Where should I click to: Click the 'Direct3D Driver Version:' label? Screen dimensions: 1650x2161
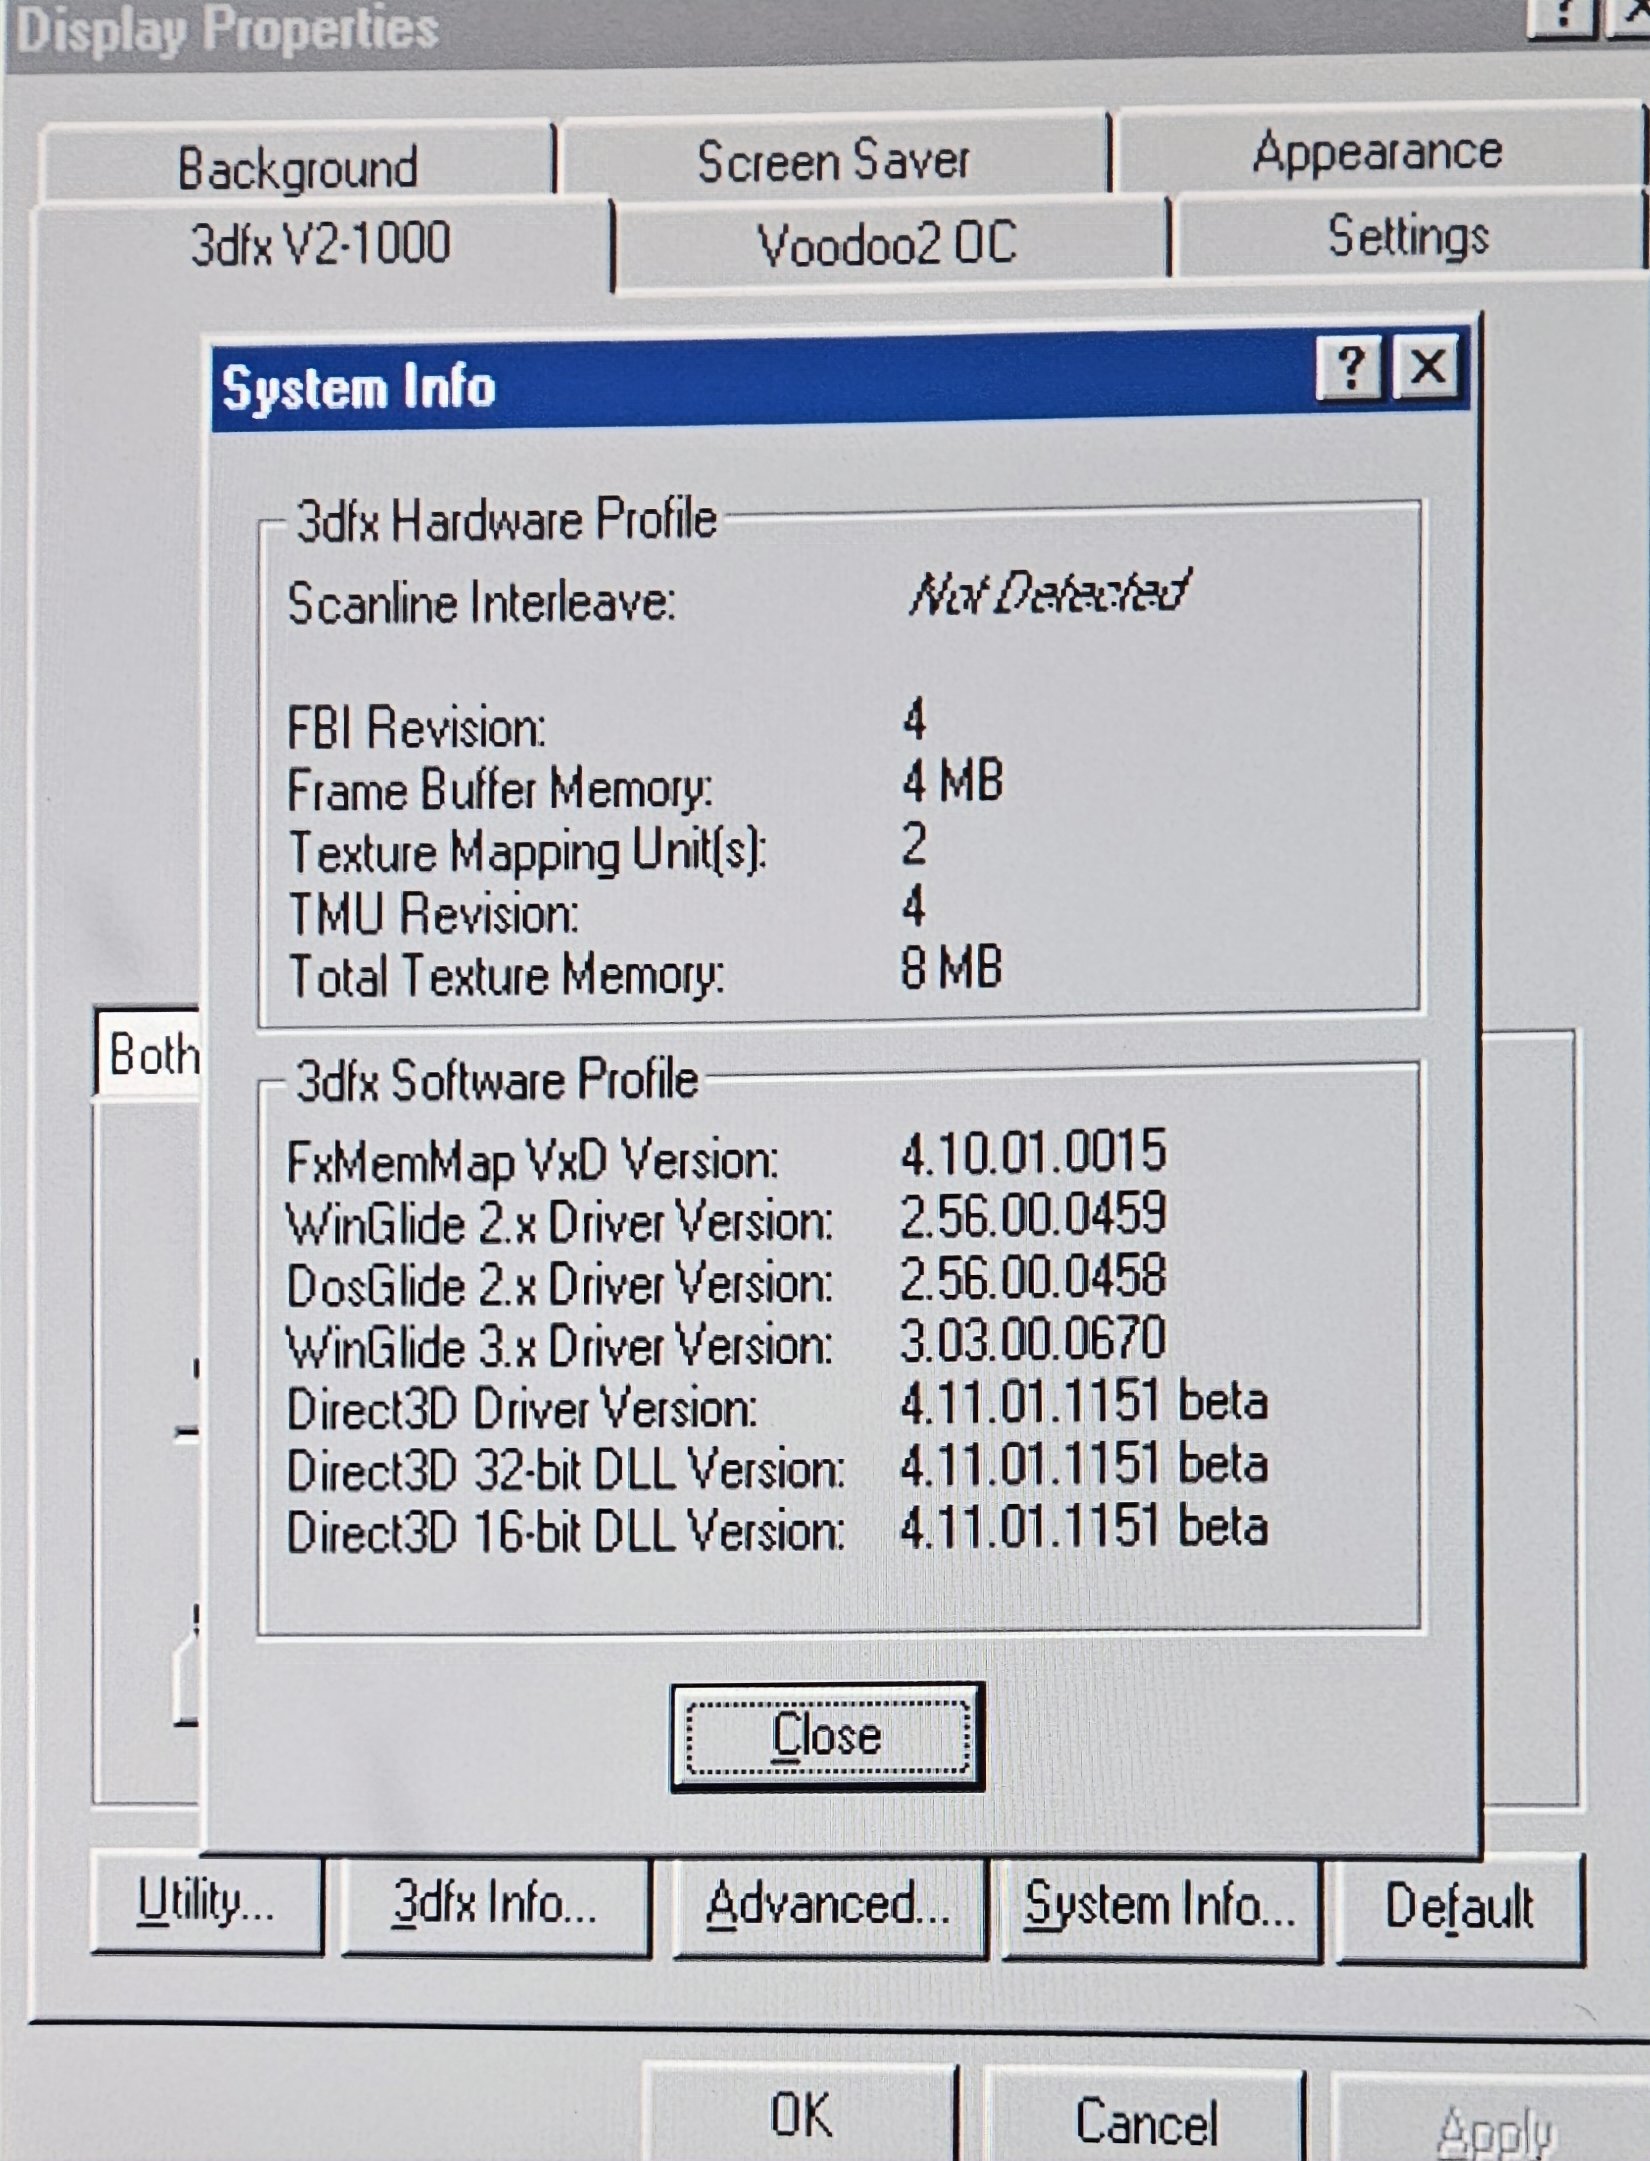(522, 1408)
